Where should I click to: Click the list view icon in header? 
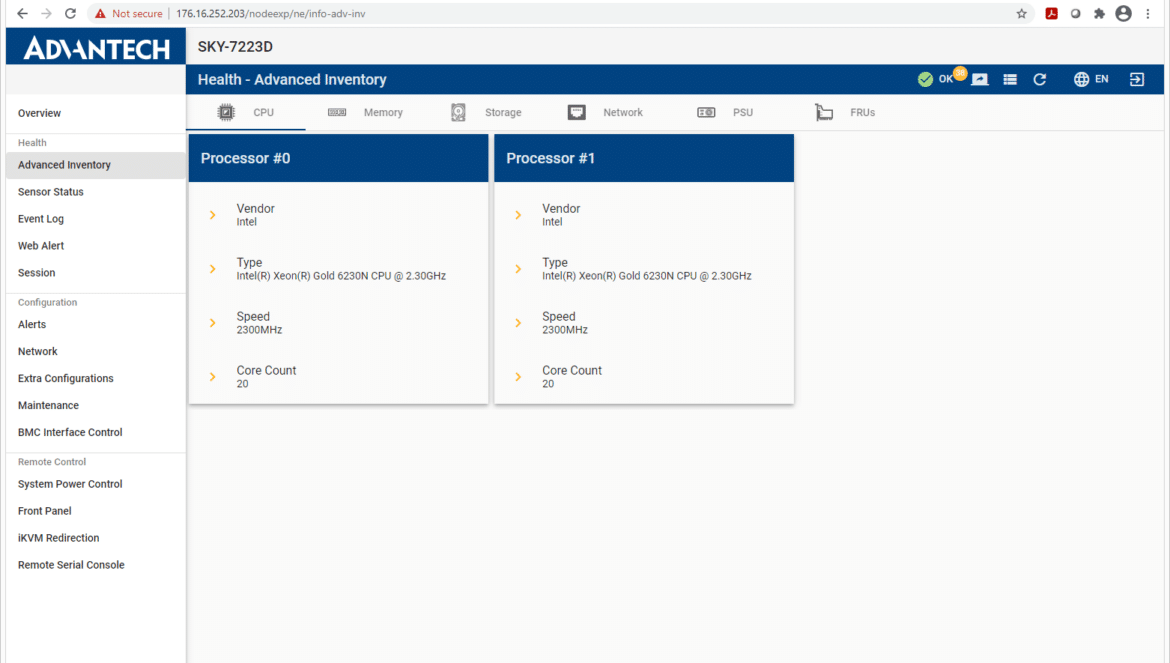click(x=1010, y=79)
